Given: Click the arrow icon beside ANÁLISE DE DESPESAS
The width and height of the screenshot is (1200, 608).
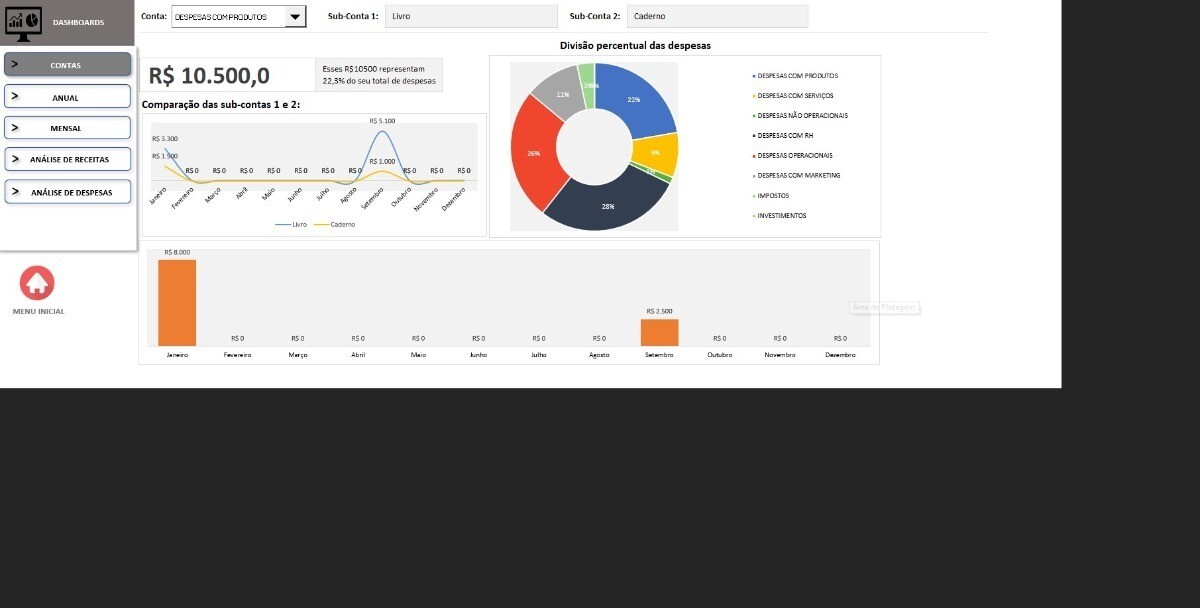Looking at the screenshot, I should (x=15, y=191).
